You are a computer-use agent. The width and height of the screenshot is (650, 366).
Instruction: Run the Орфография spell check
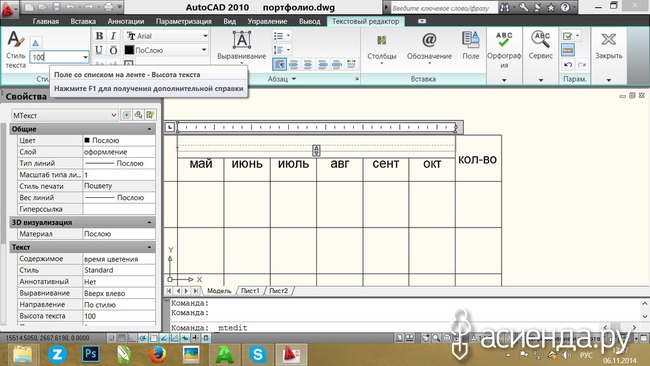point(504,50)
